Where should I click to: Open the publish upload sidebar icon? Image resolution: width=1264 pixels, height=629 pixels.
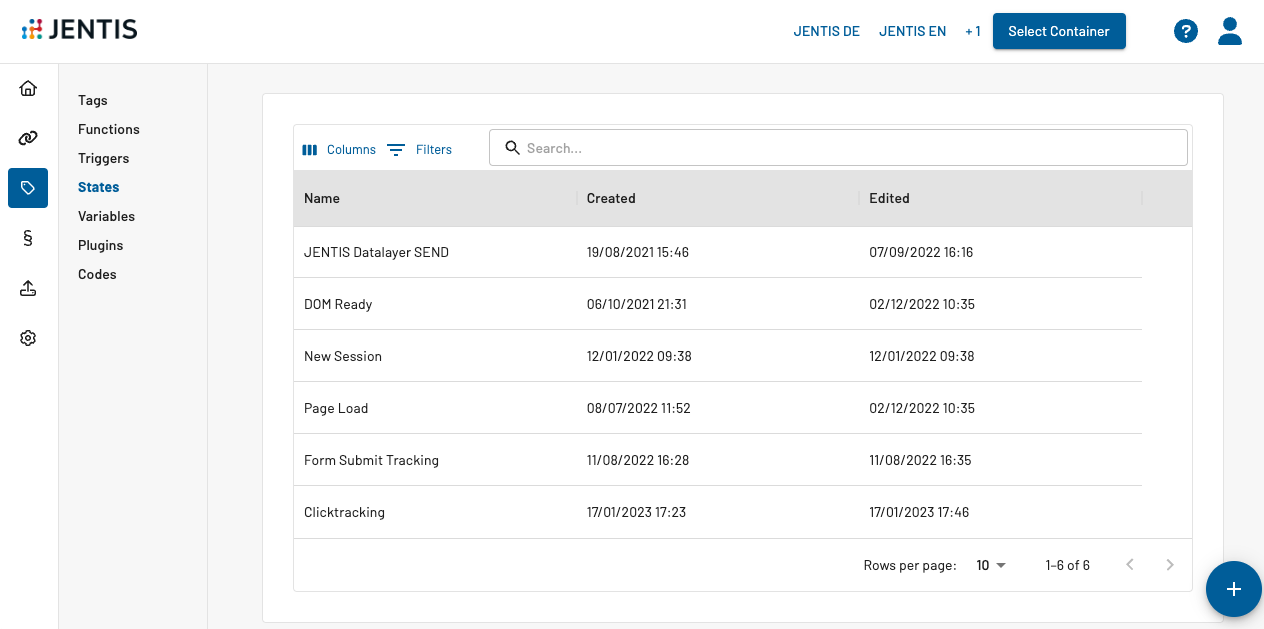pyautogui.click(x=28, y=288)
